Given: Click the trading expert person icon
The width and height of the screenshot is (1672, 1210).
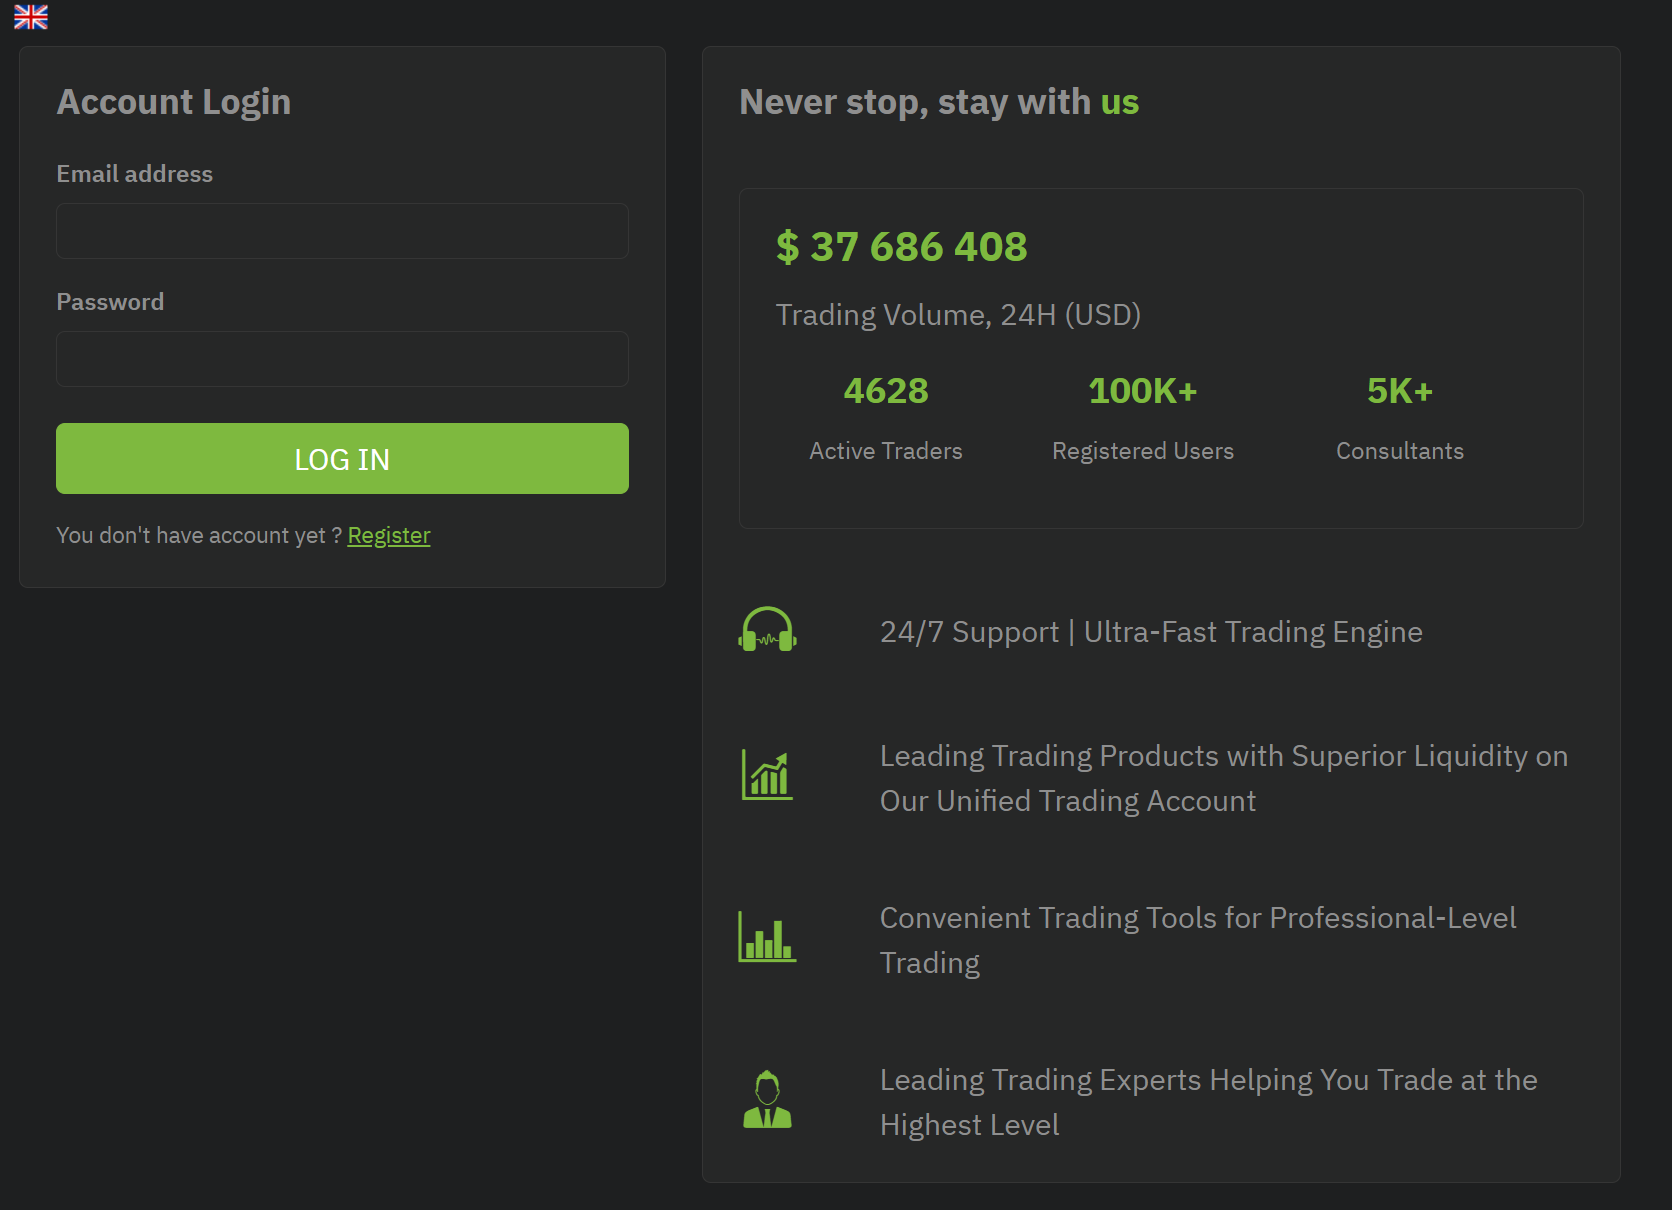Looking at the screenshot, I should (767, 1100).
